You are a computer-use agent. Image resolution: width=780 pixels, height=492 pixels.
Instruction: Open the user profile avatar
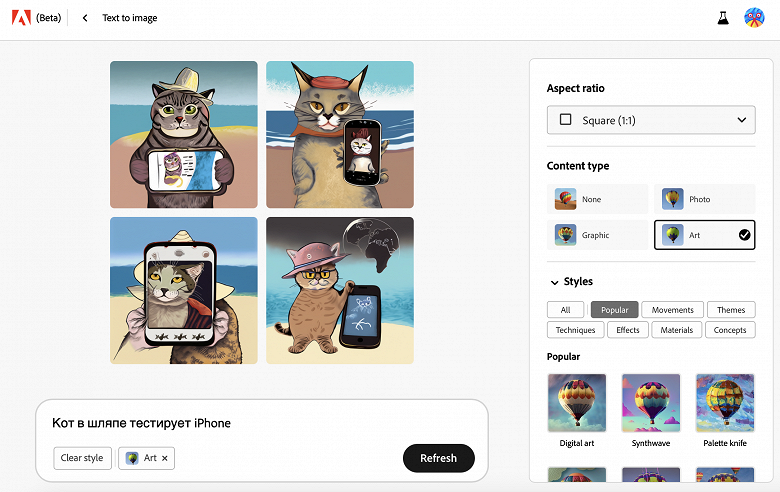click(x=754, y=18)
